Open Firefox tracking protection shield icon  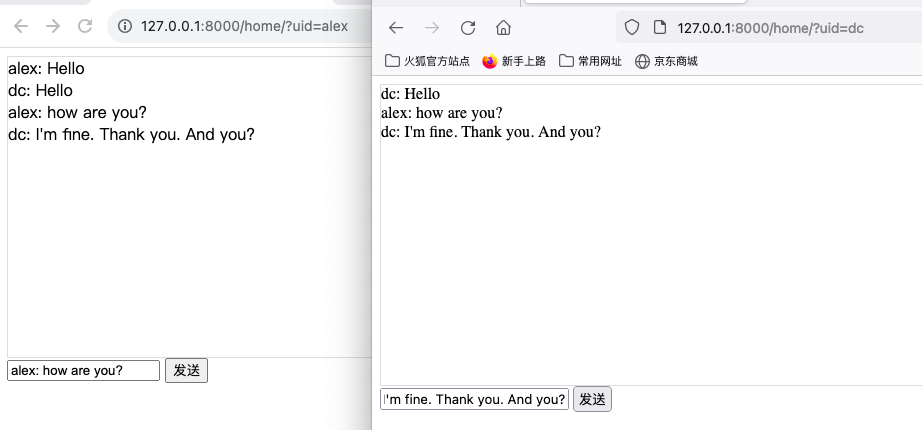[631, 28]
